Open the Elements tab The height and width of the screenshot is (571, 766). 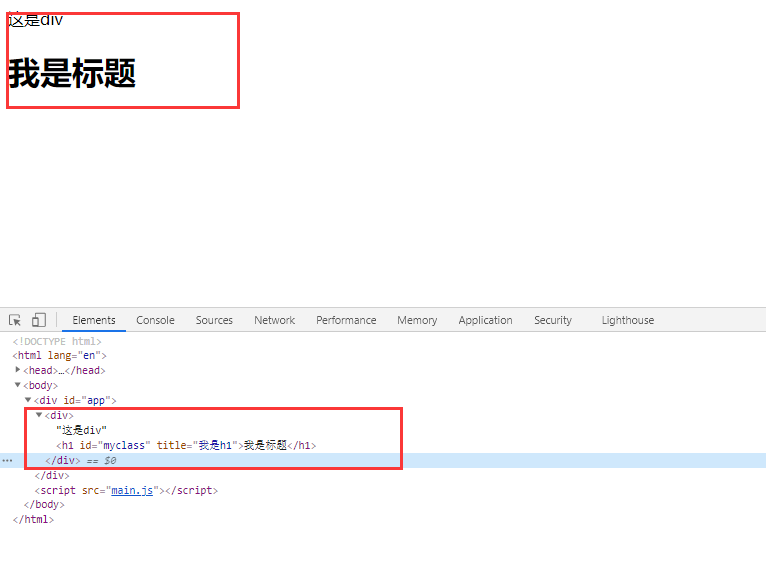(94, 320)
